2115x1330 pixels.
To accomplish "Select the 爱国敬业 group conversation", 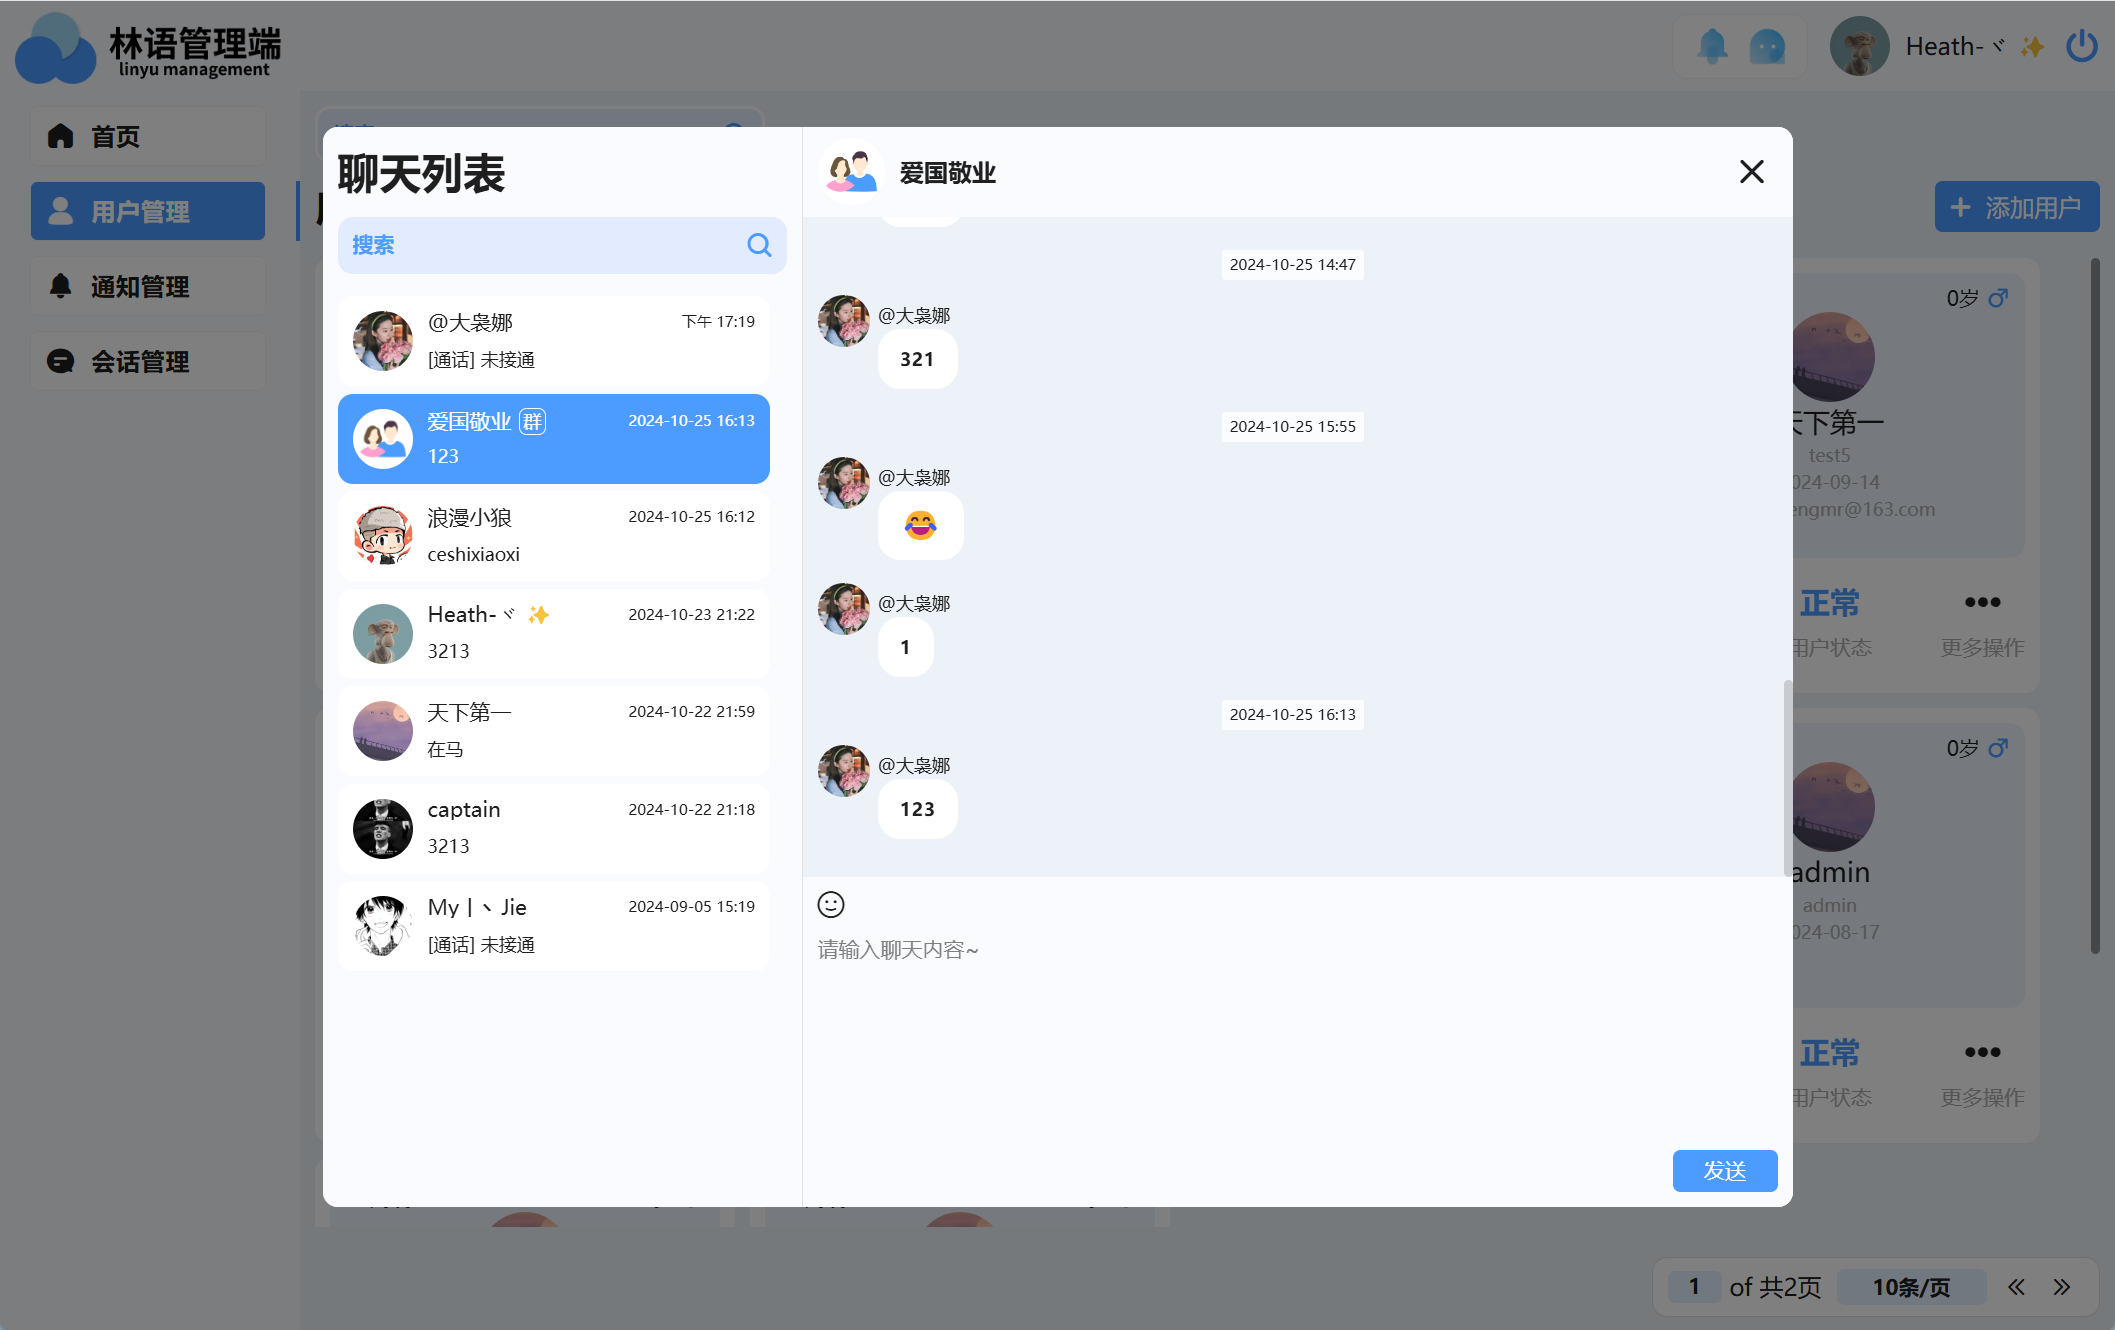I will [x=554, y=439].
